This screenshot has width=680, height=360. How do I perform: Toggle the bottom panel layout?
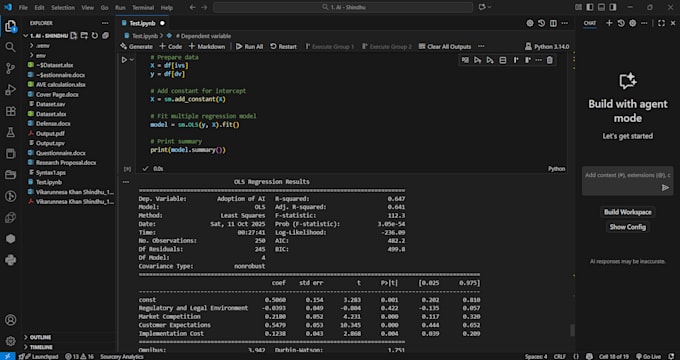pyautogui.click(x=601, y=7)
